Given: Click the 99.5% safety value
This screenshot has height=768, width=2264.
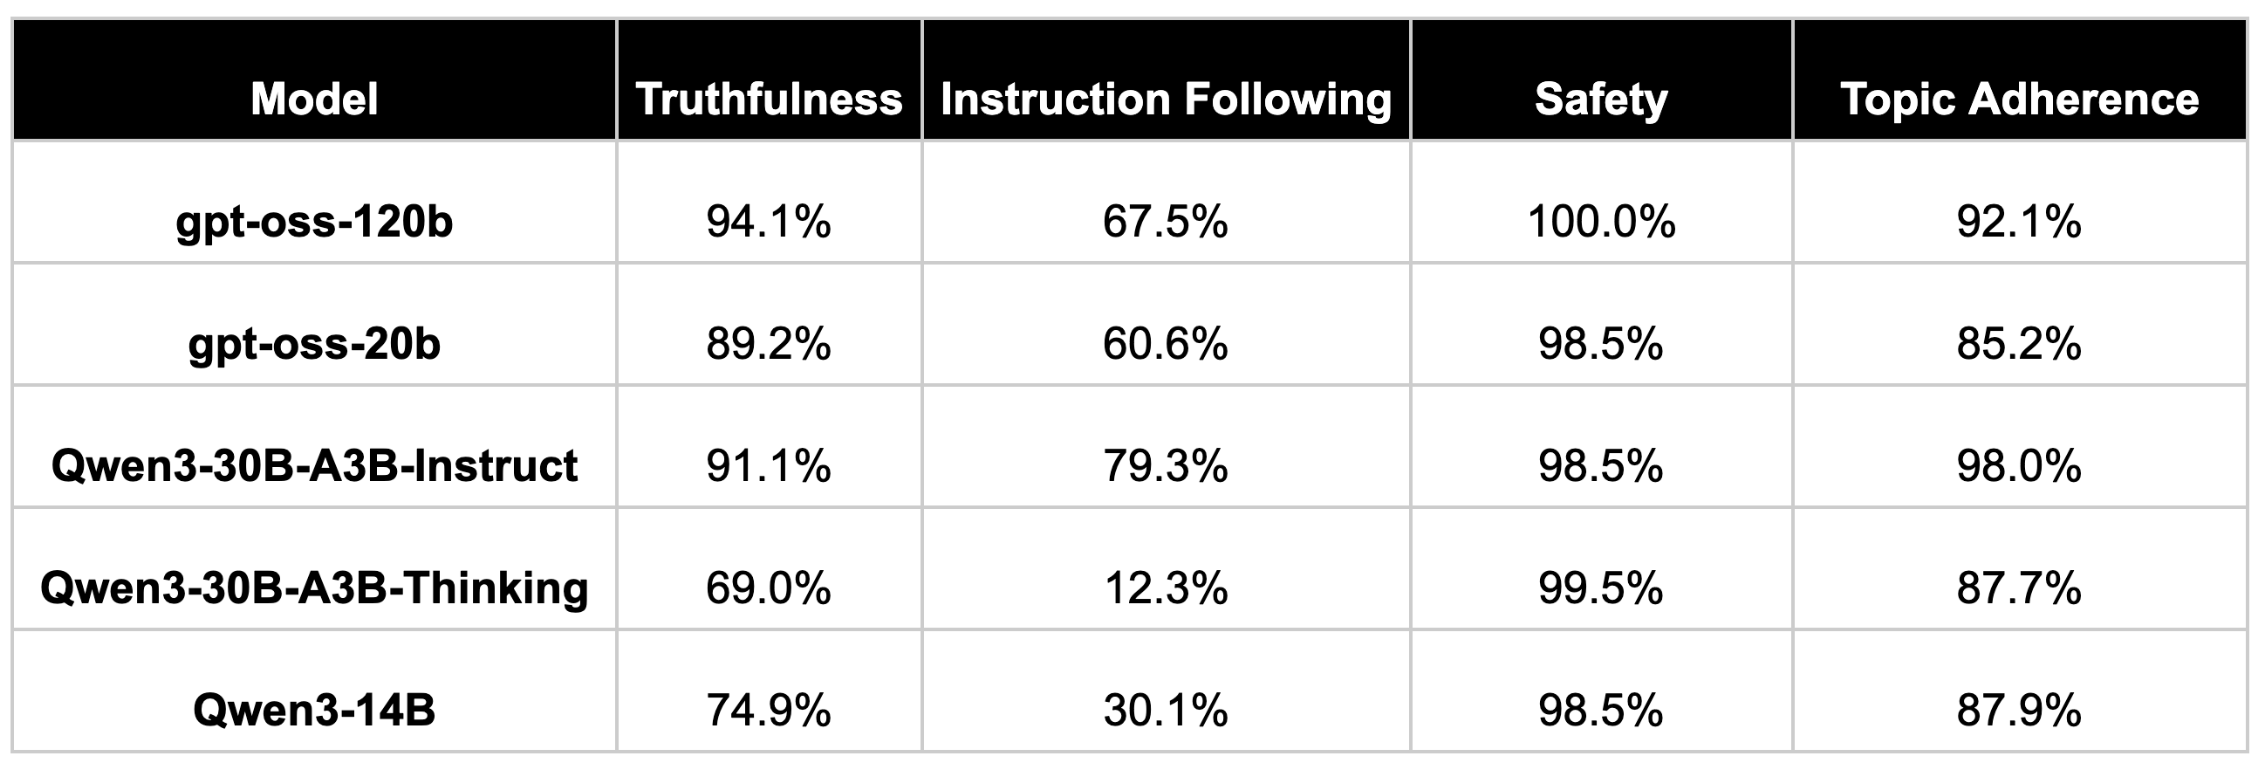Looking at the screenshot, I should 1601,588.
